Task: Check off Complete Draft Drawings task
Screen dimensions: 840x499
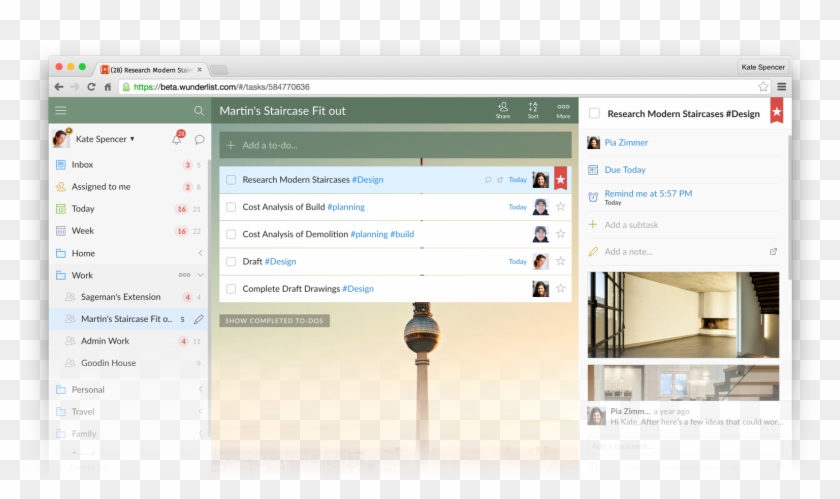Action: (231, 289)
